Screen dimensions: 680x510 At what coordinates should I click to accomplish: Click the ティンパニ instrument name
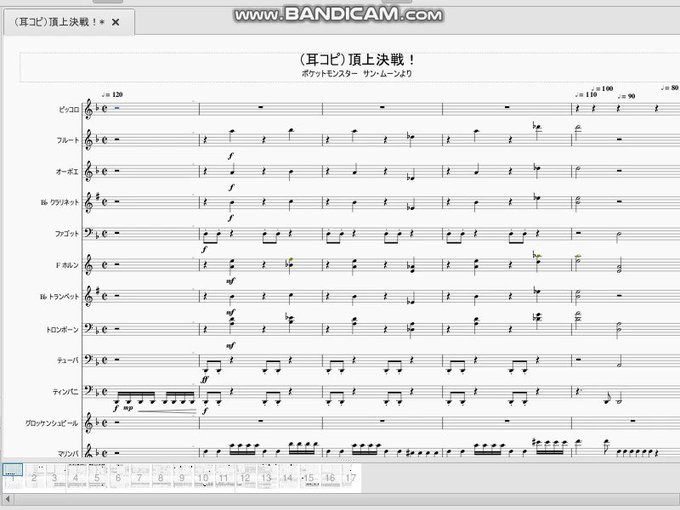(66, 392)
